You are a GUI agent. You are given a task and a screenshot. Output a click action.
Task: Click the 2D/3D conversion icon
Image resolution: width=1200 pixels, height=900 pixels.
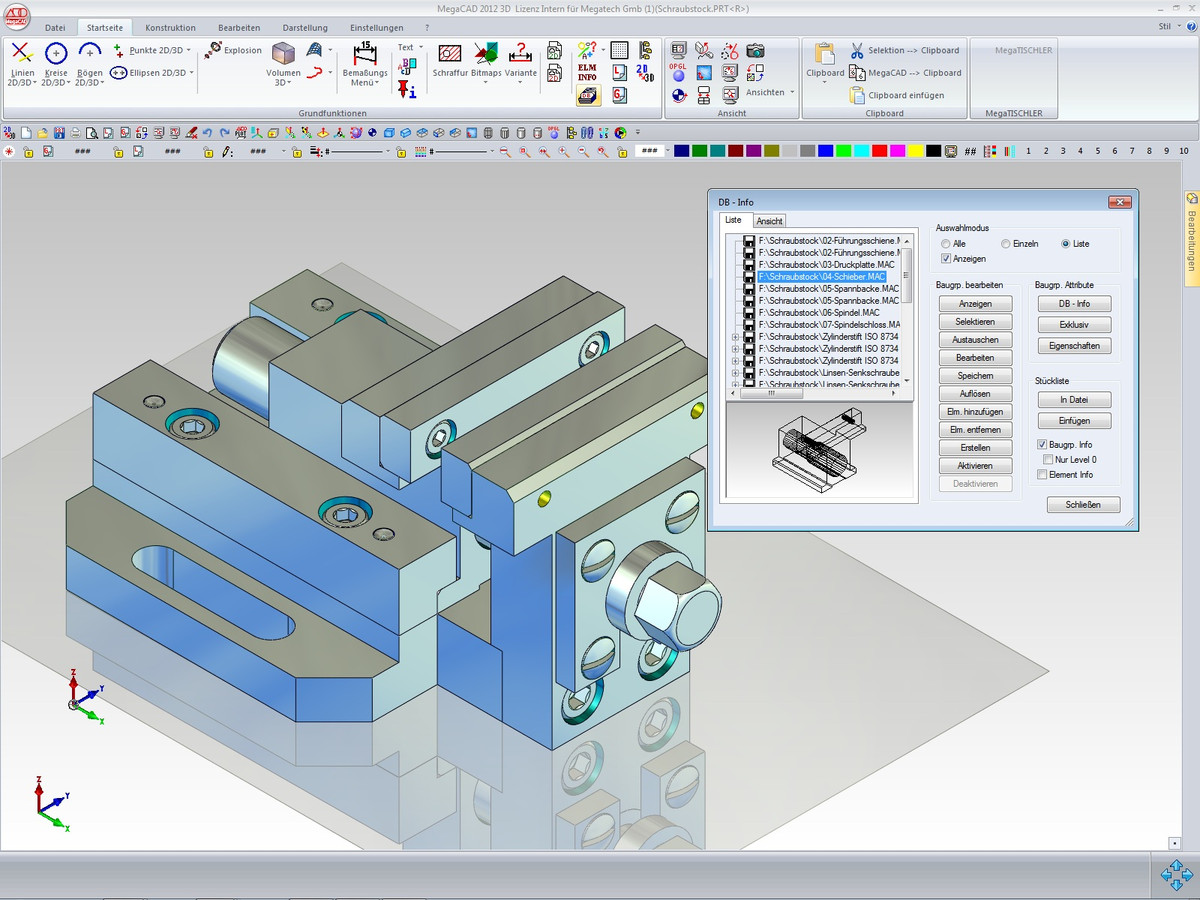coord(644,72)
